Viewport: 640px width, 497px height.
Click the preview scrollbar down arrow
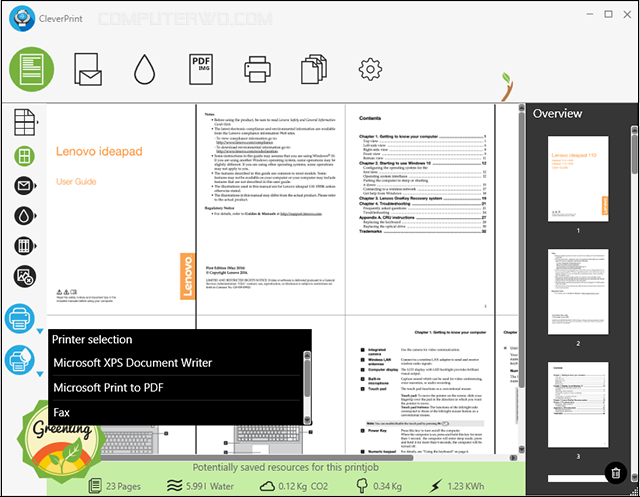pos(522,449)
